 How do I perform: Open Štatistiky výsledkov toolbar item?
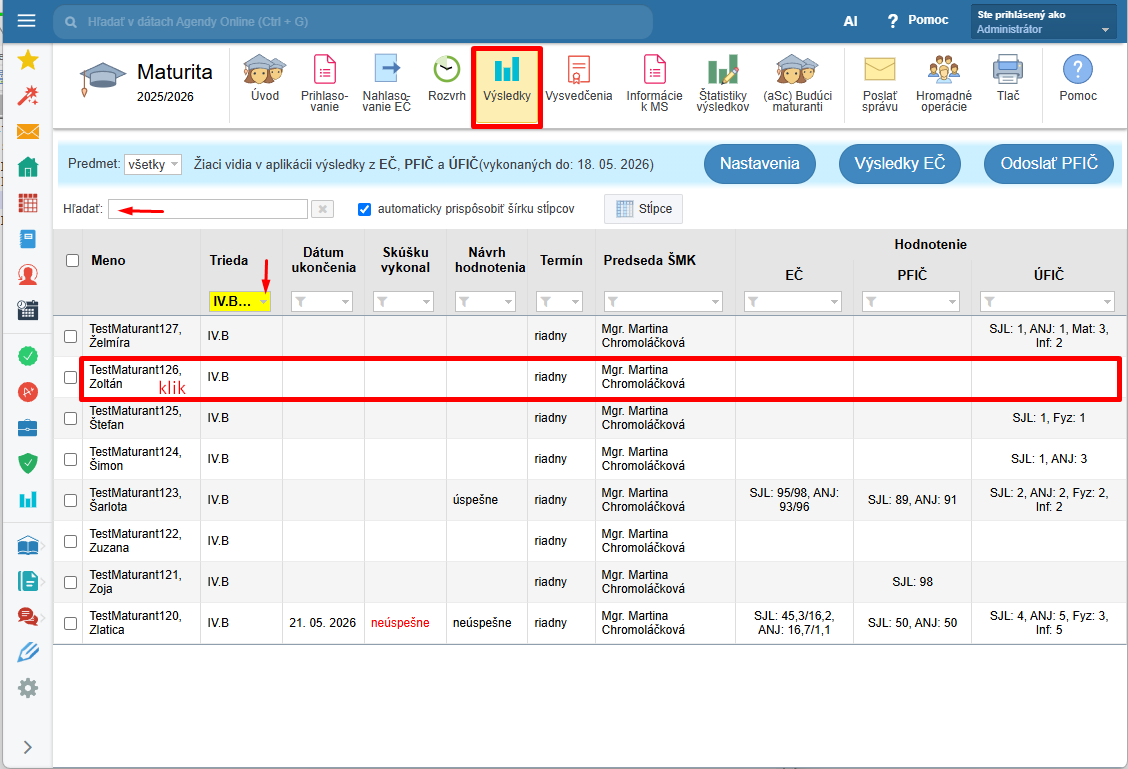pyautogui.click(x=723, y=83)
